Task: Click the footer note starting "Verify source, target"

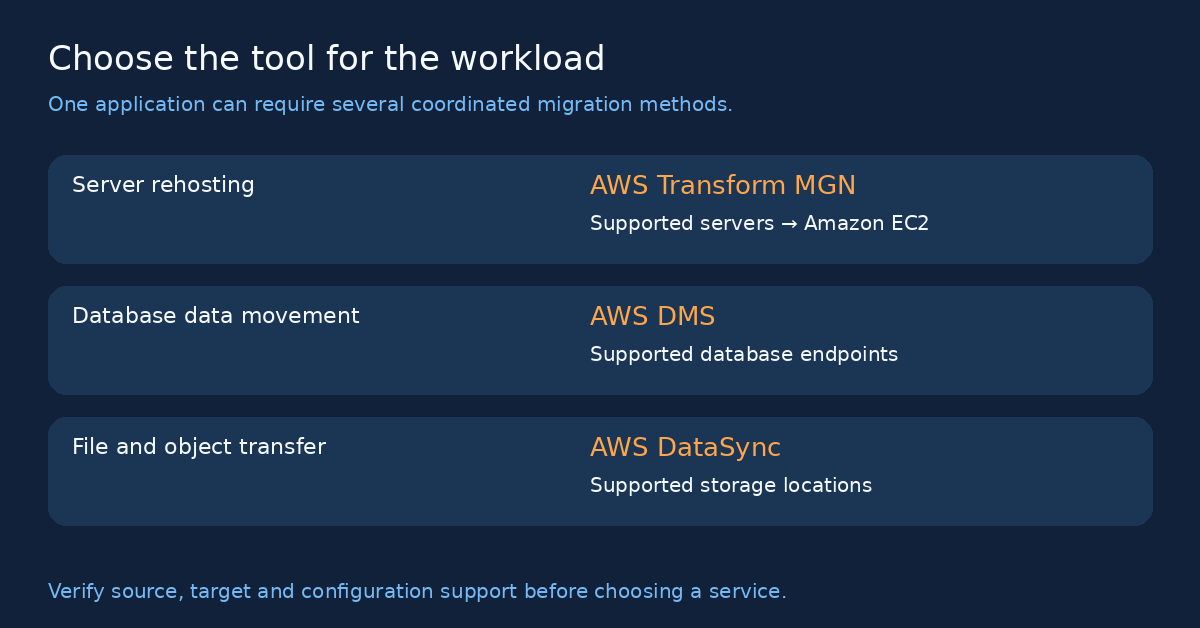Action: pyautogui.click(x=417, y=592)
